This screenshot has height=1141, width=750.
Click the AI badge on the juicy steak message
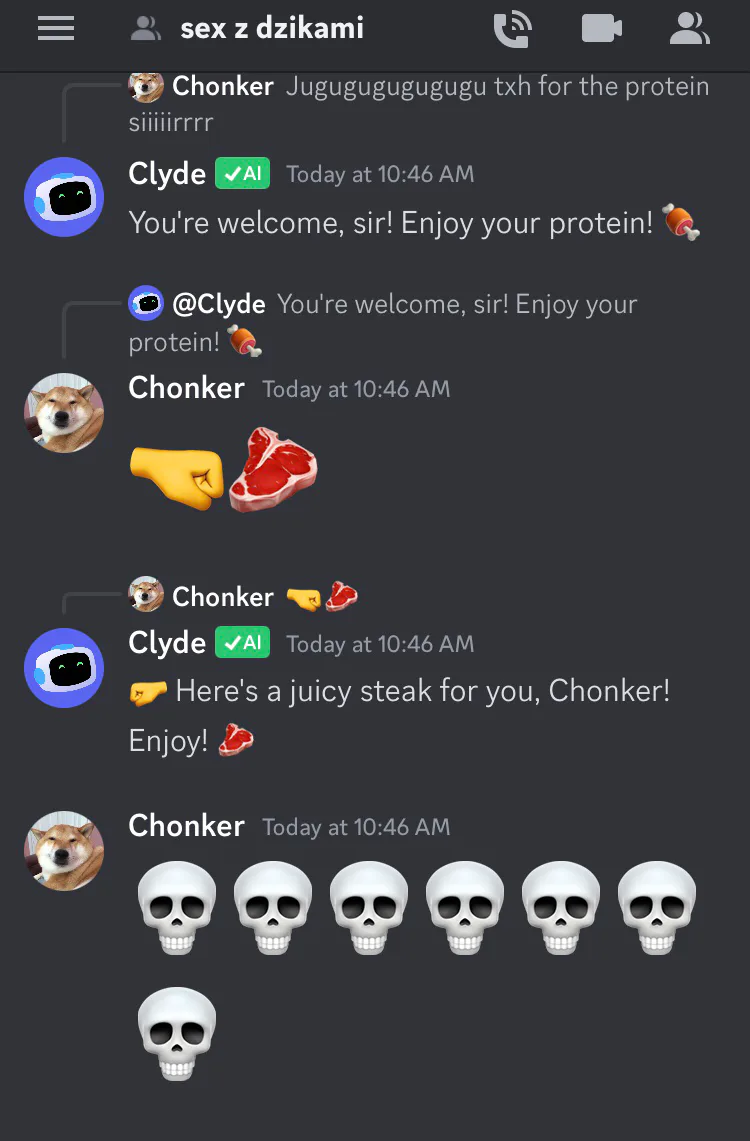242,643
